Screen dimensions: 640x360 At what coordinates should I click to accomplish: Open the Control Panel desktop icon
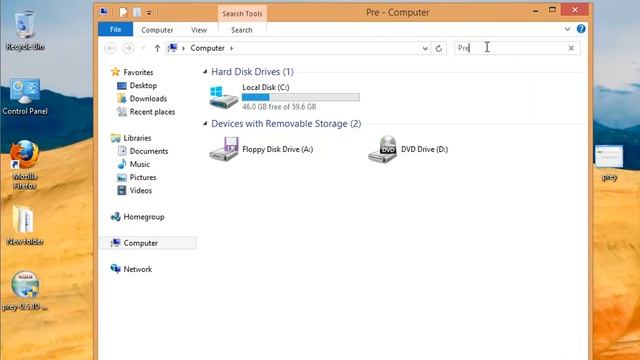pyautogui.click(x=25, y=96)
